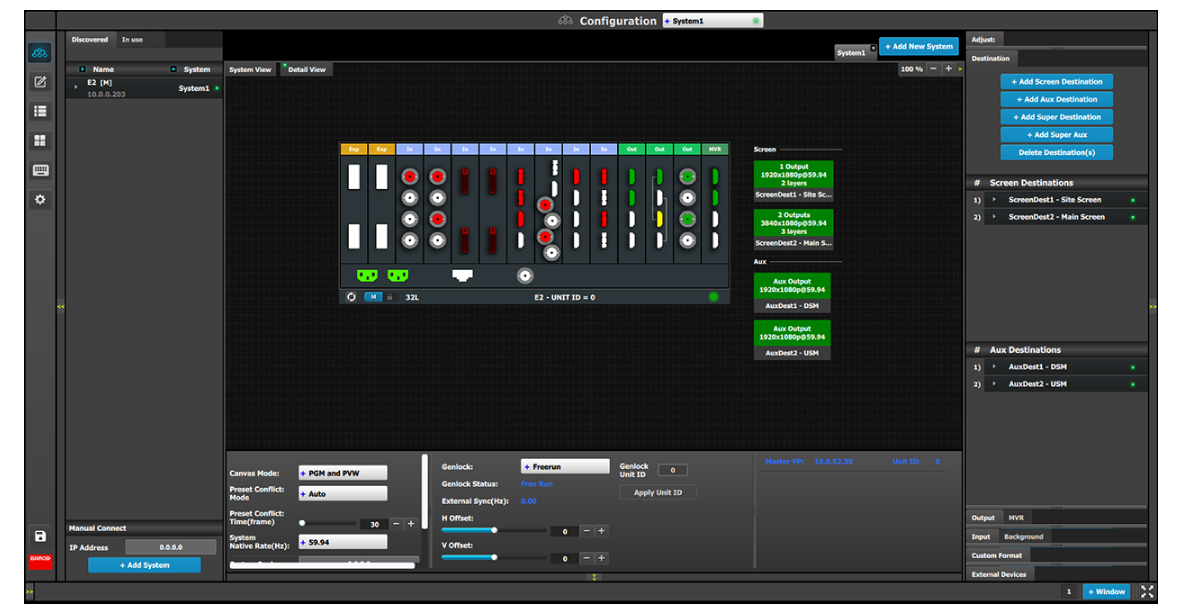Switch to System View tab
The height and width of the screenshot is (610, 1181).
click(250, 69)
